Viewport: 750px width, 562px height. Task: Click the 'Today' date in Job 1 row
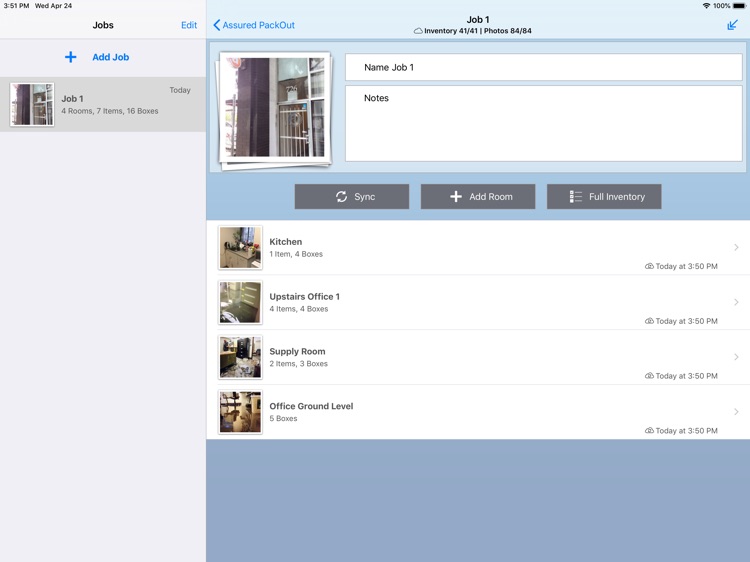coord(180,90)
